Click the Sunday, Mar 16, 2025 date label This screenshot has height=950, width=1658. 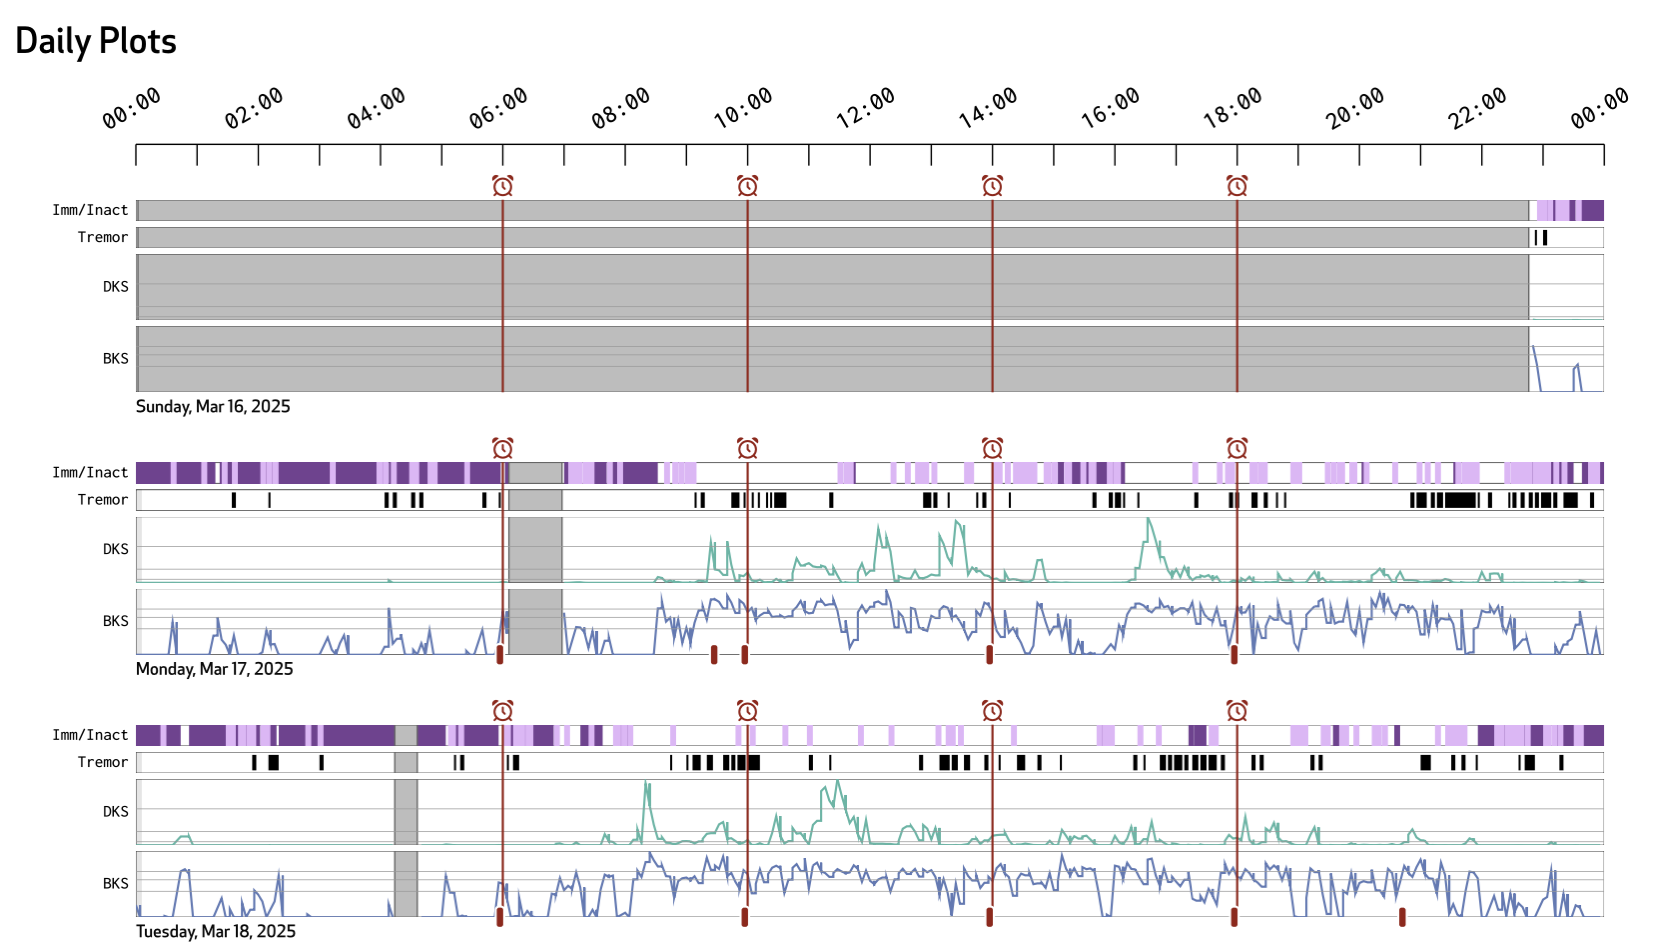click(x=213, y=406)
